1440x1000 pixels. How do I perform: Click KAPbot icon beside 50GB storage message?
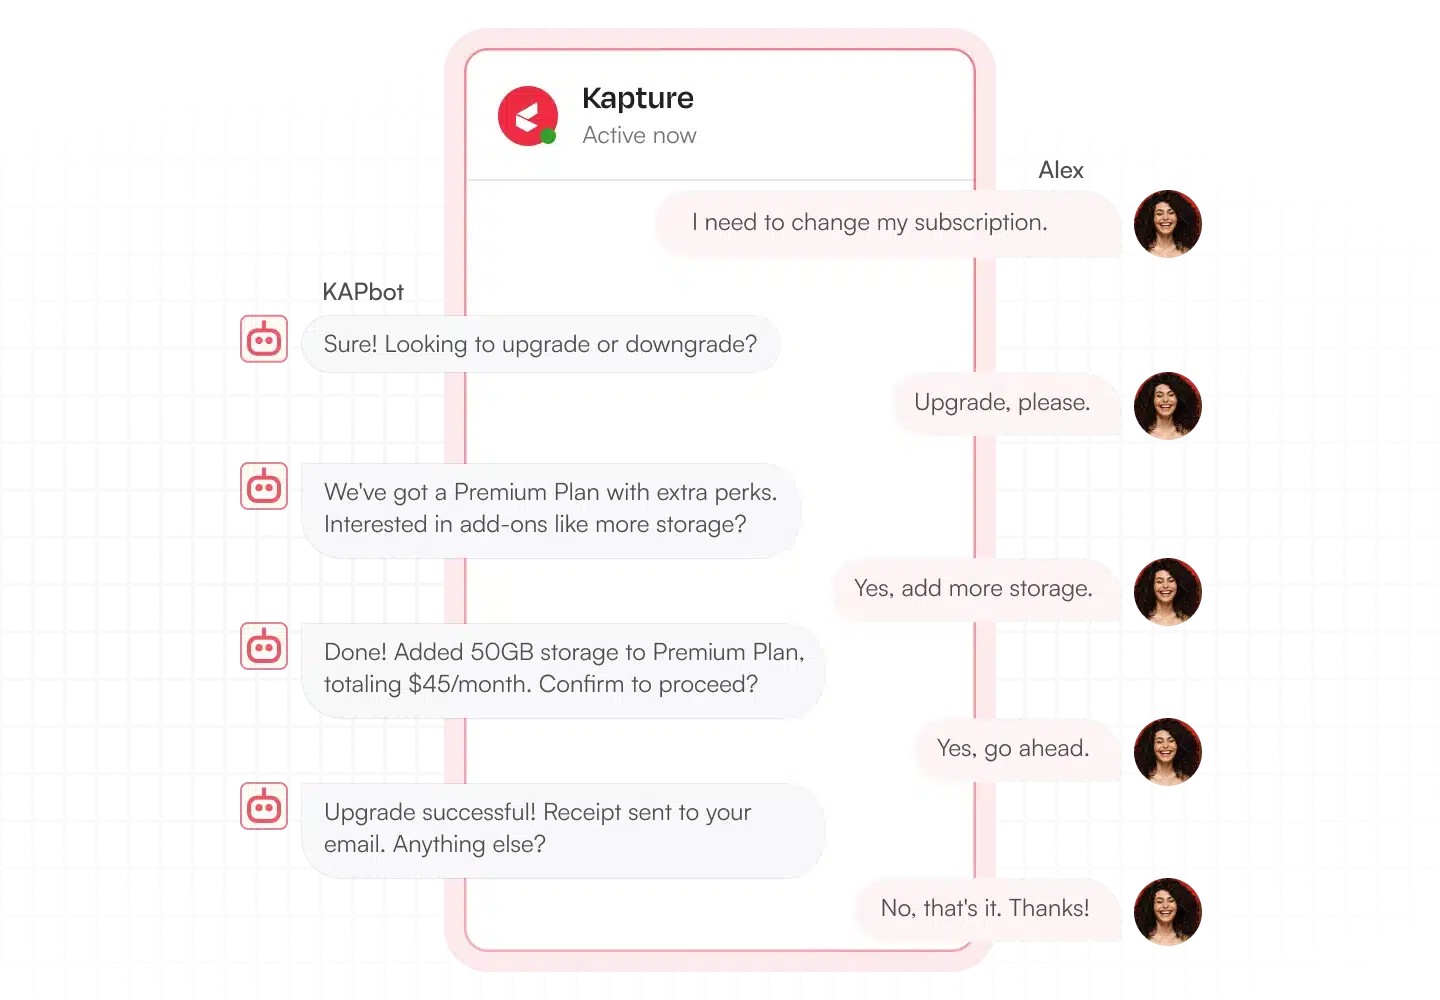point(264,646)
